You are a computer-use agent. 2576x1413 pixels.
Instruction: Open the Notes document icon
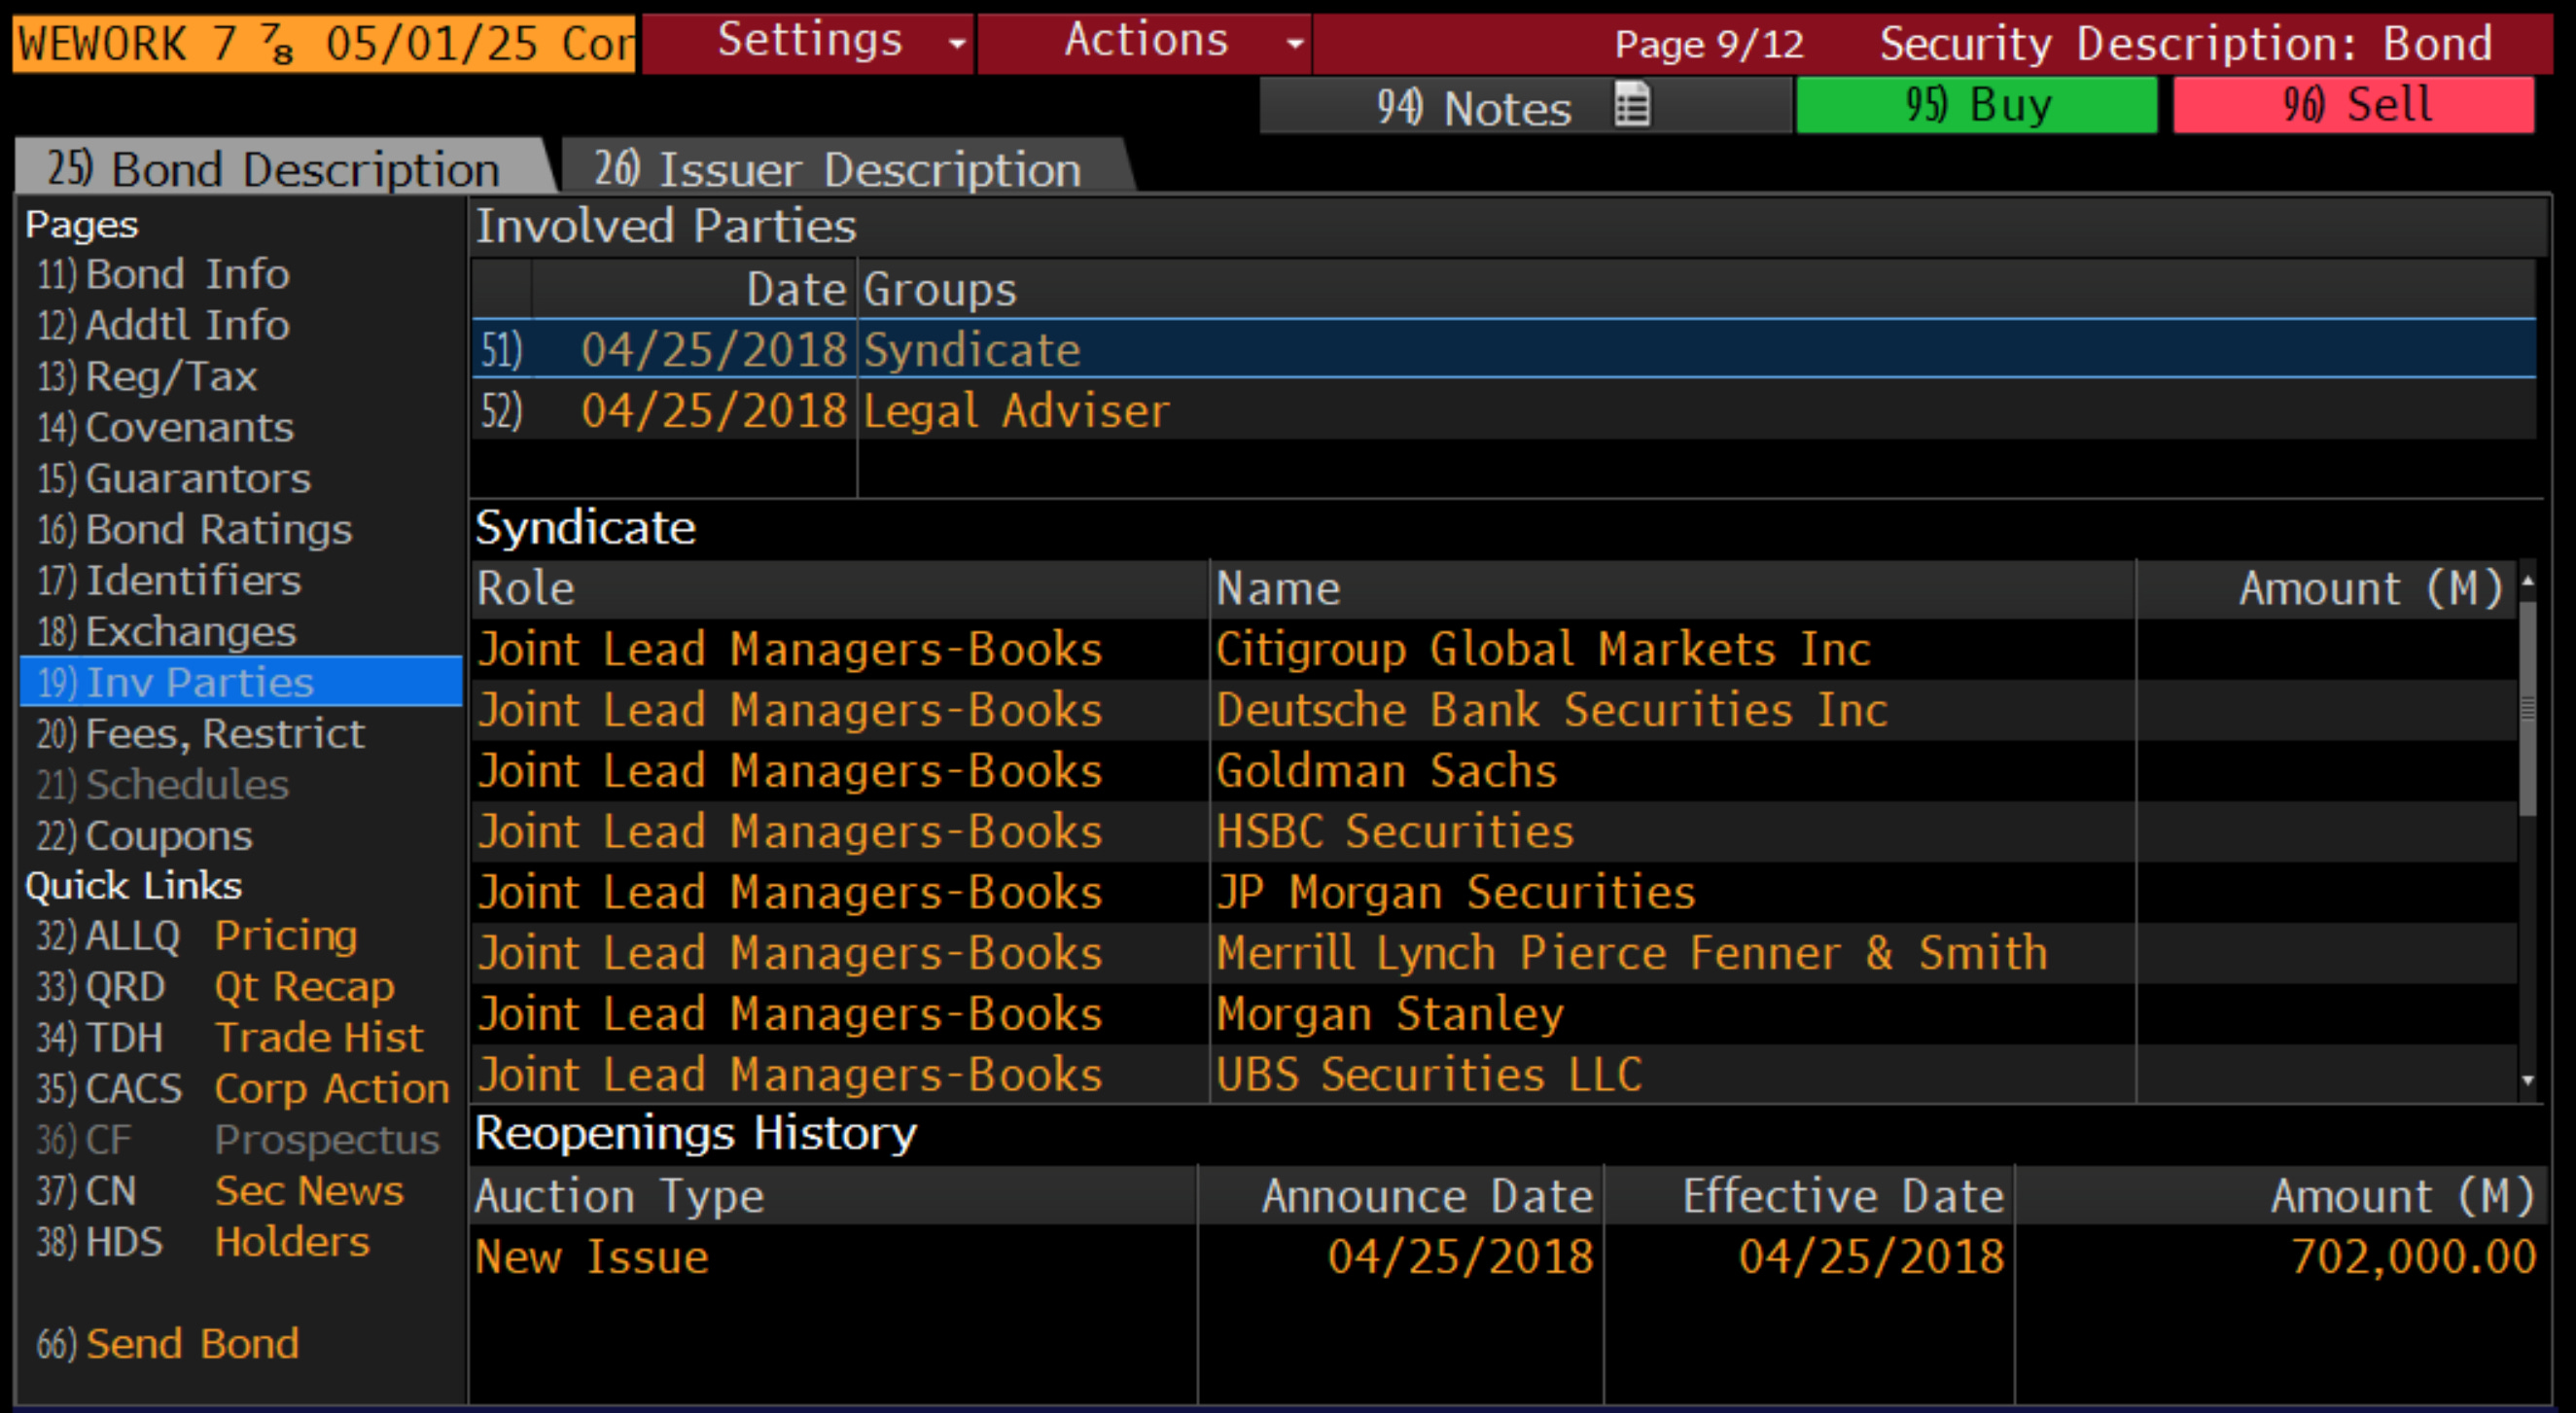[1631, 105]
